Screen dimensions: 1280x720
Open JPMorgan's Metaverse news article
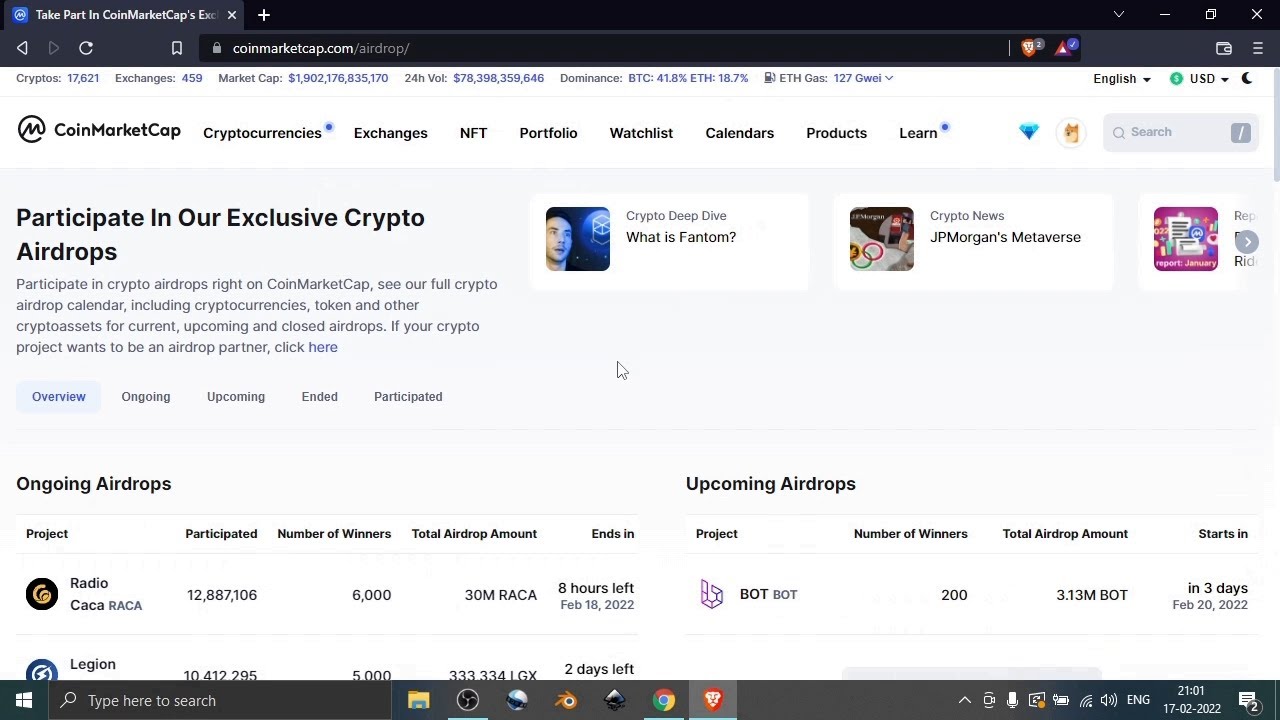(1005, 237)
